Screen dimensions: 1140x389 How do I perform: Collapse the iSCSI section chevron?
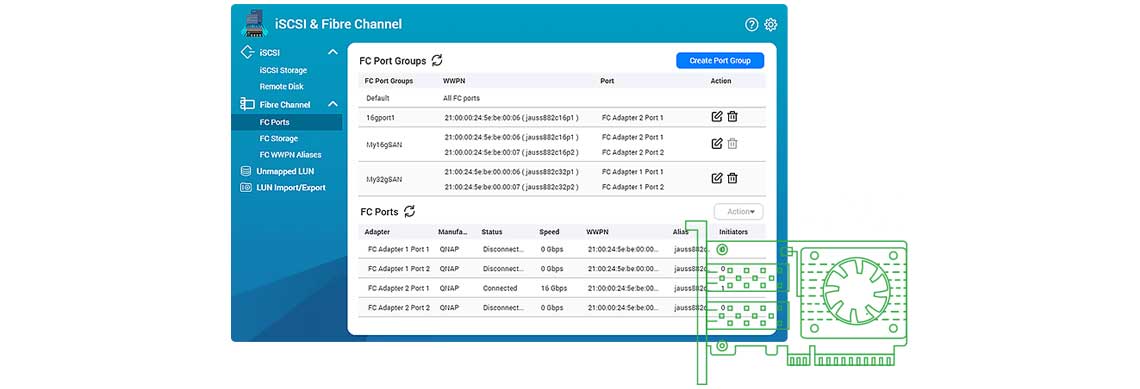click(332, 52)
